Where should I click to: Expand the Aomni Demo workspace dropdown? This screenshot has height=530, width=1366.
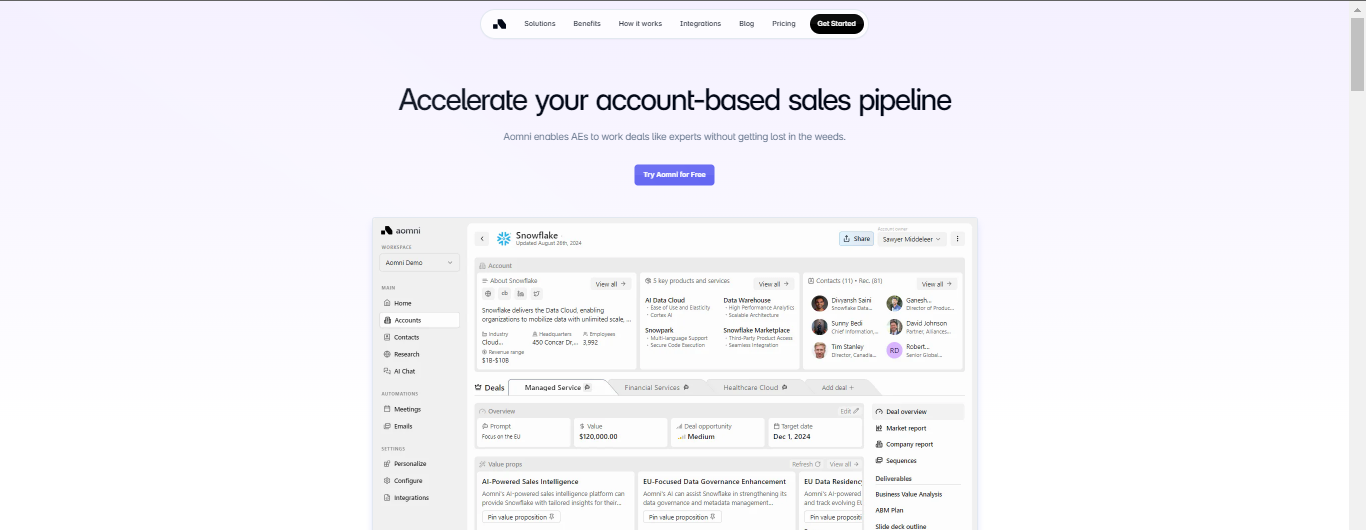[x=419, y=263]
